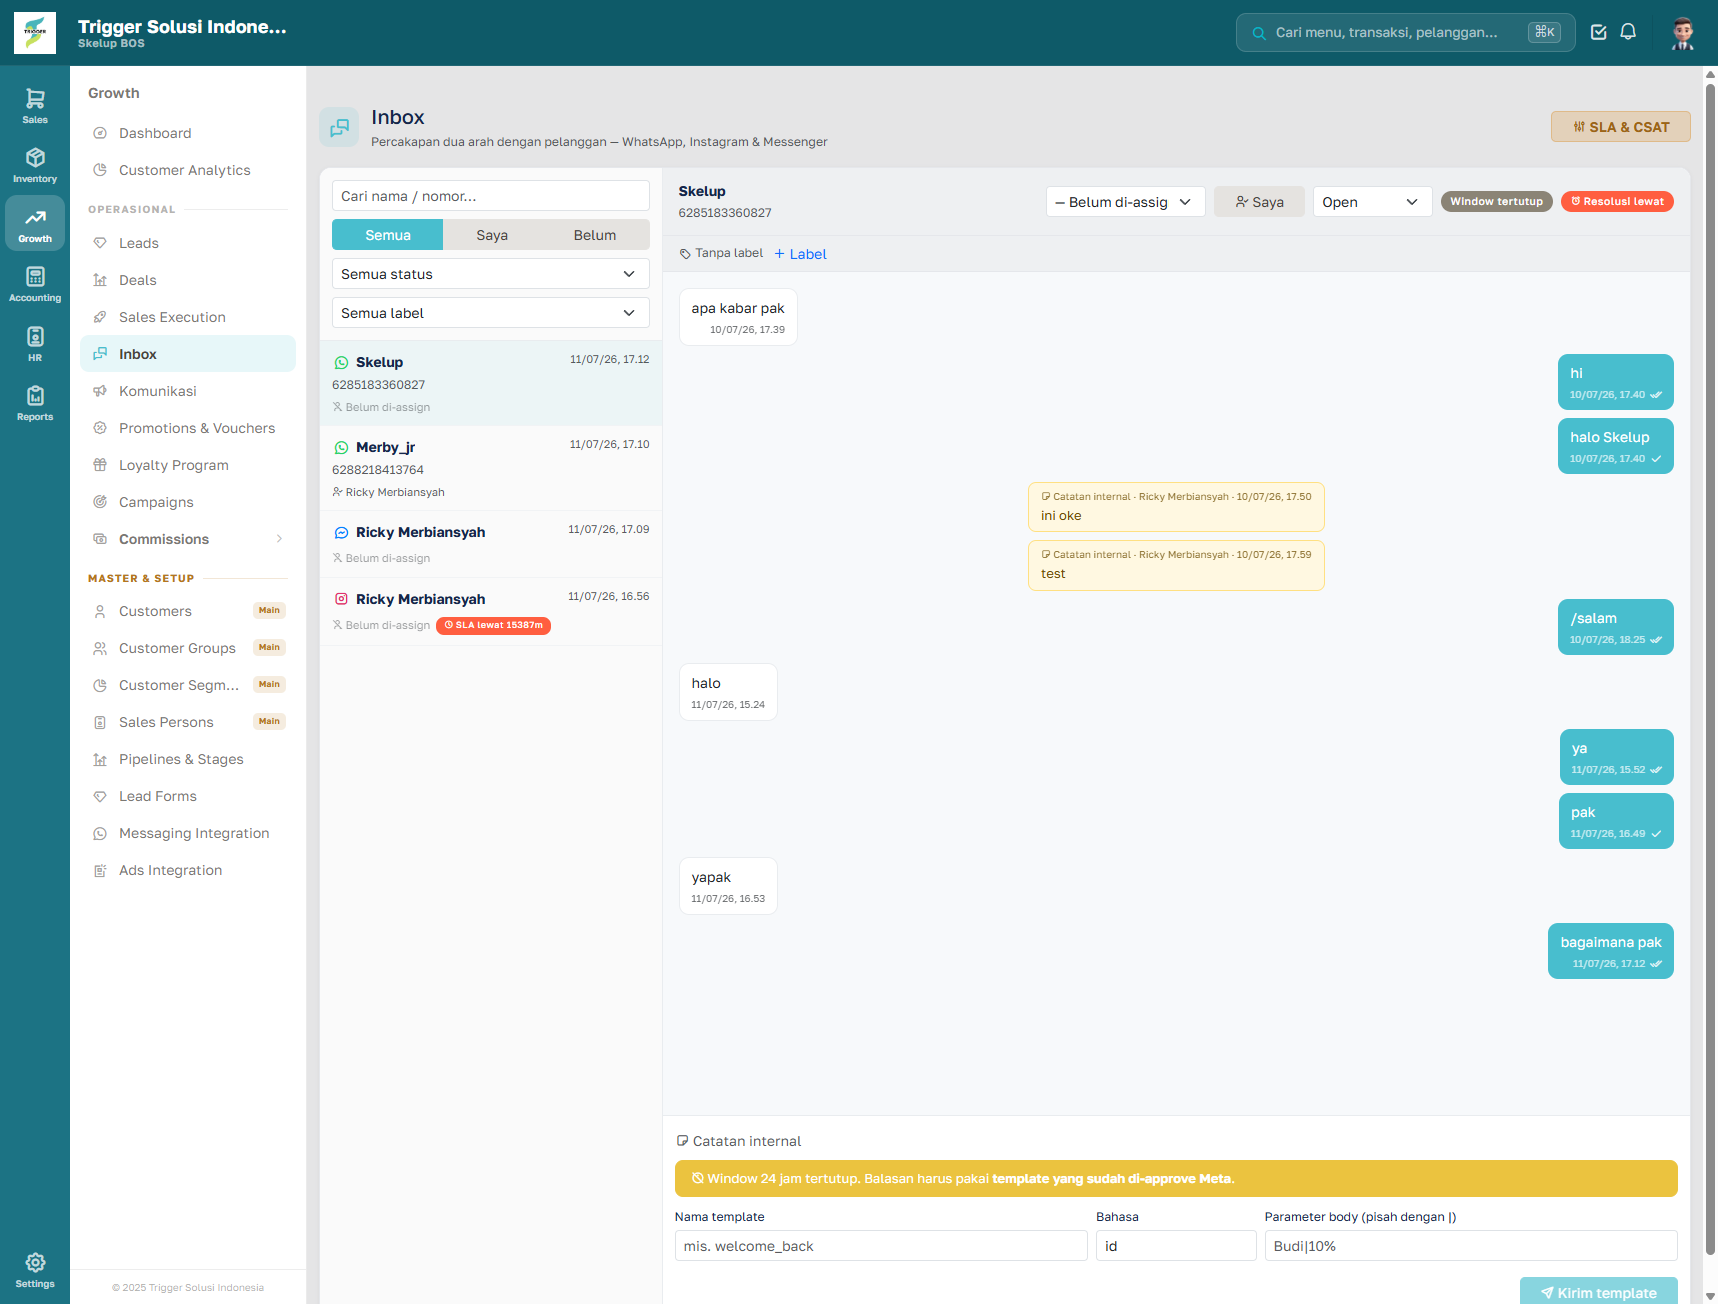Viewport: 1718px width, 1304px height.
Task: Open Customer Groups menu item
Action: coord(188,648)
